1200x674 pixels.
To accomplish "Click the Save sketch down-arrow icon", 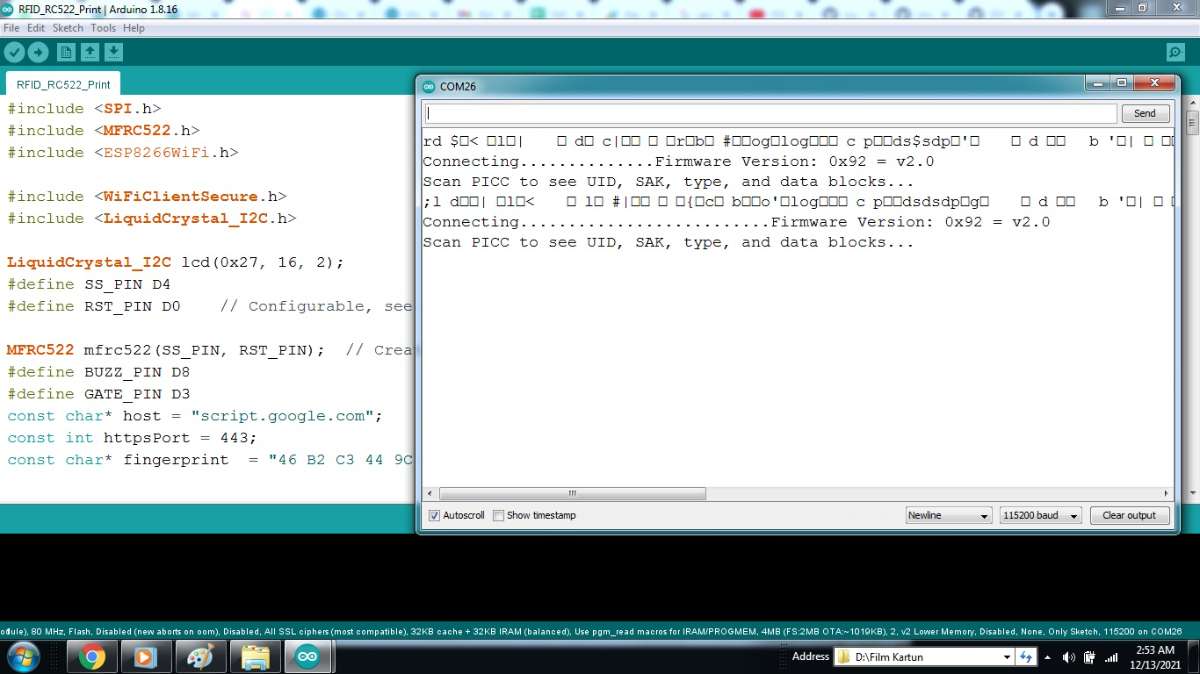I will coord(114,52).
